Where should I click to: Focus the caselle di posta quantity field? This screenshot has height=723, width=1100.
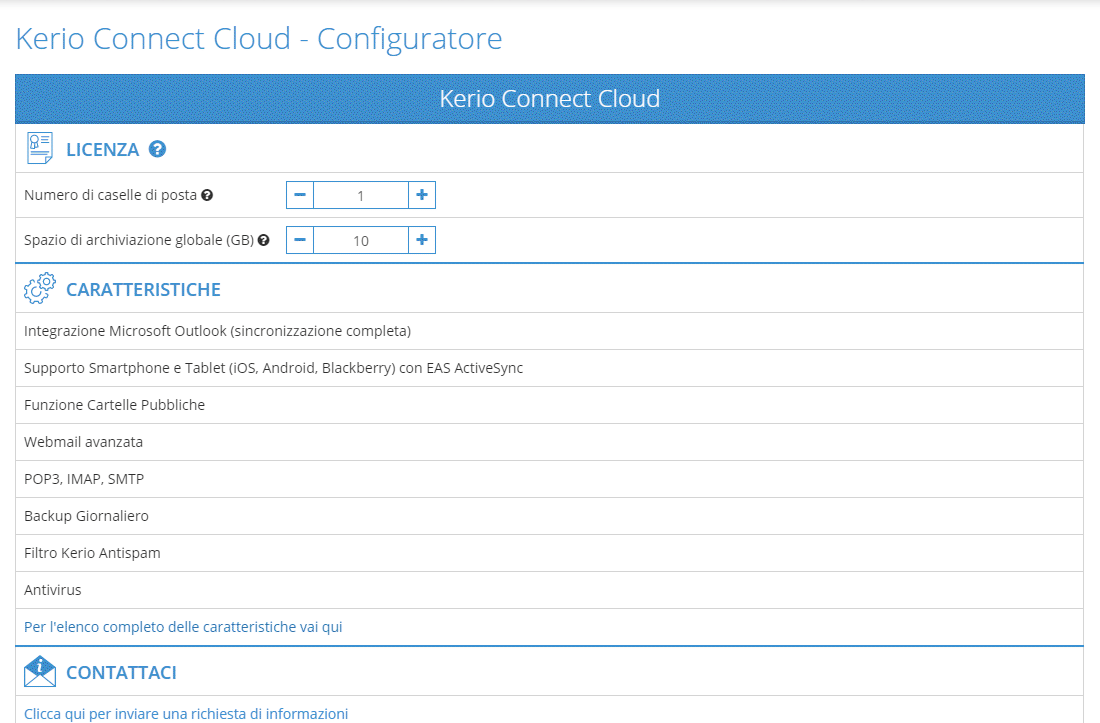click(361, 195)
